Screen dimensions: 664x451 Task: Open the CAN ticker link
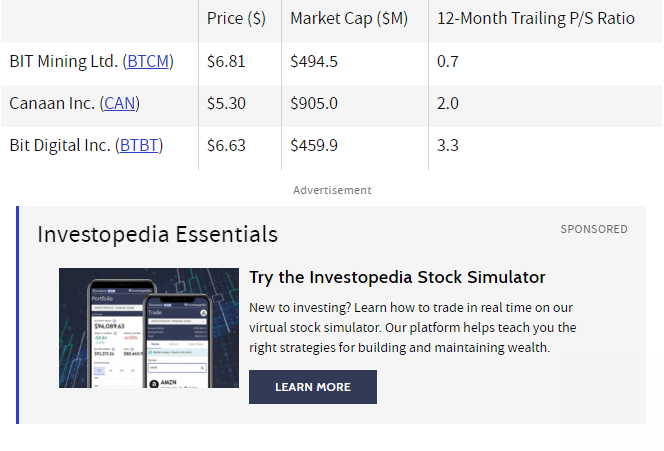click(x=119, y=104)
